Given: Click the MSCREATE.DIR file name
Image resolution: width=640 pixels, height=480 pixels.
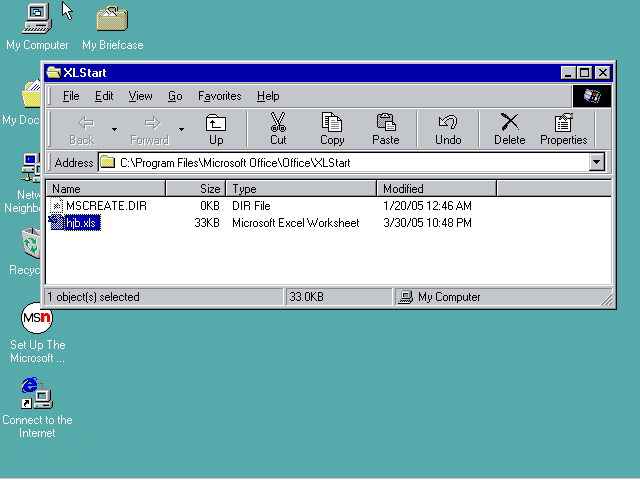Looking at the screenshot, I should pos(106,205).
